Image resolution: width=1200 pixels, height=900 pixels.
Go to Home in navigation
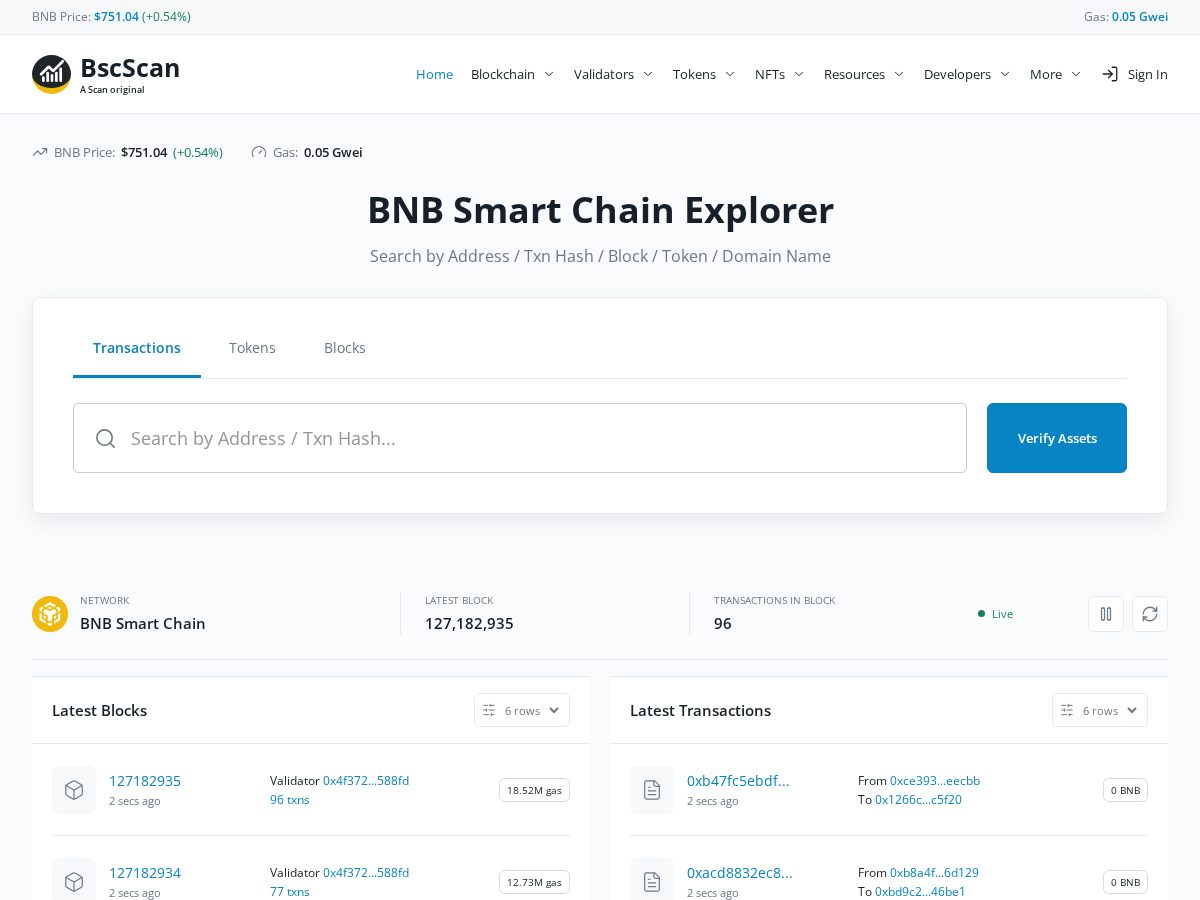click(434, 74)
